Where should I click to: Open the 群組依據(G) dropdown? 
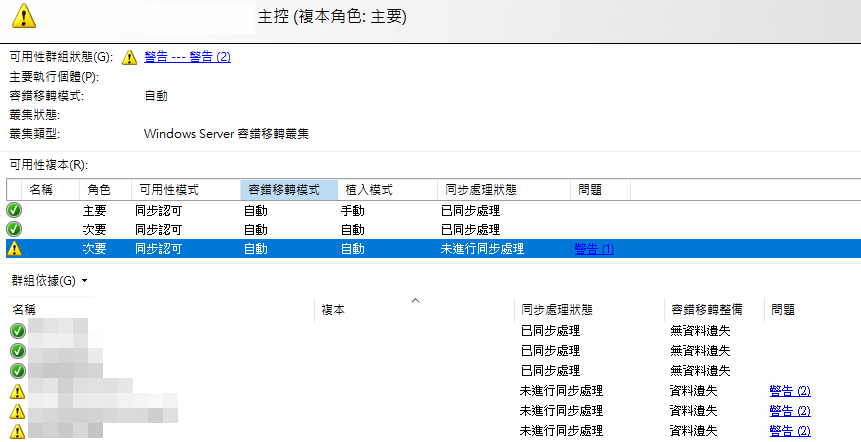(49, 281)
